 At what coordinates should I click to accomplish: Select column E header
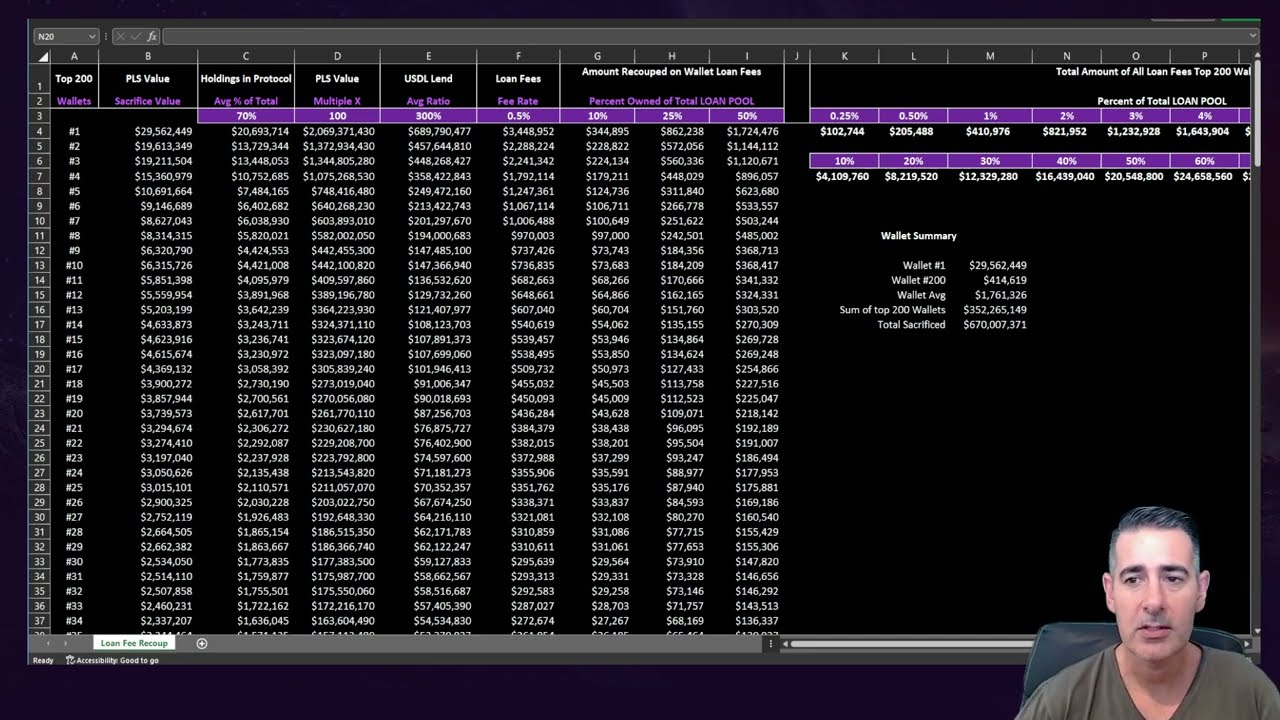click(x=428, y=56)
